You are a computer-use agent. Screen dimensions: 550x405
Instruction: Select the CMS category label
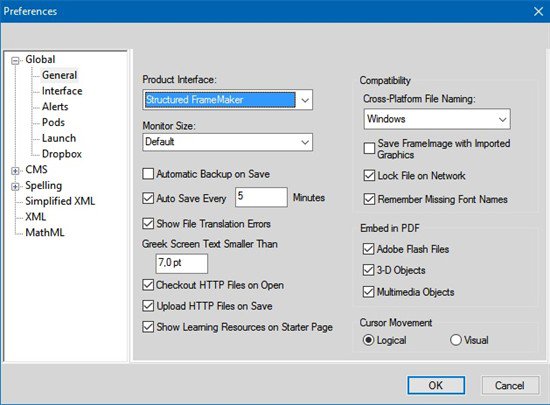[x=36, y=169]
